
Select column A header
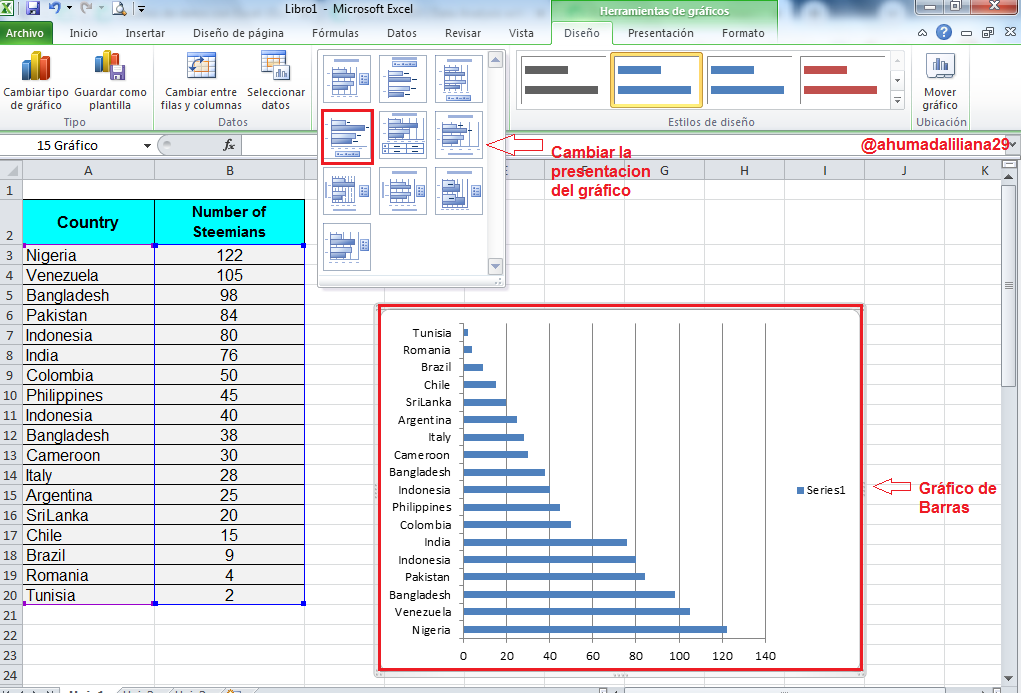point(88,171)
